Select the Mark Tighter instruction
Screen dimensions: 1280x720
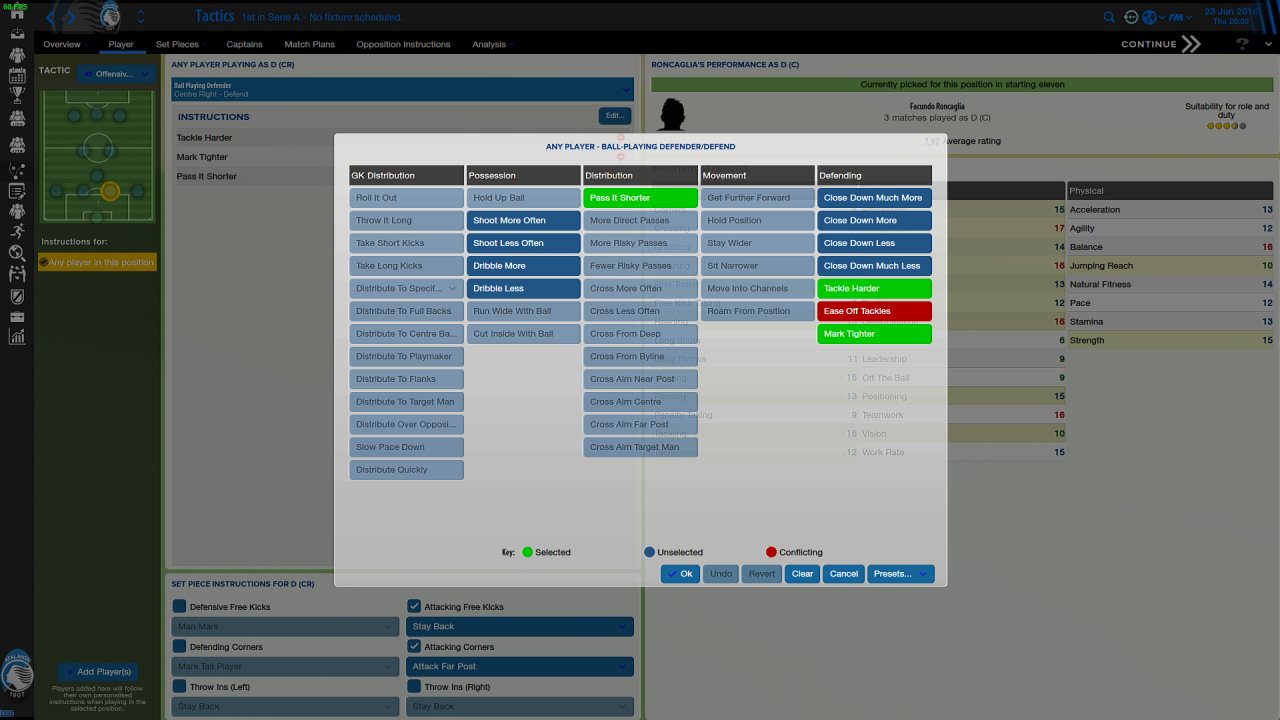coord(874,334)
